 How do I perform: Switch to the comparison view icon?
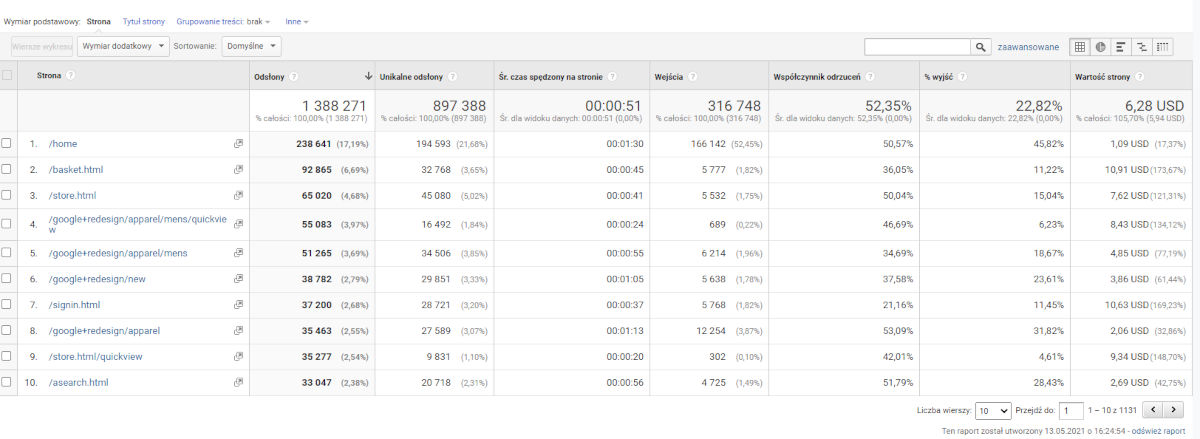click(x=1142, y=47)
